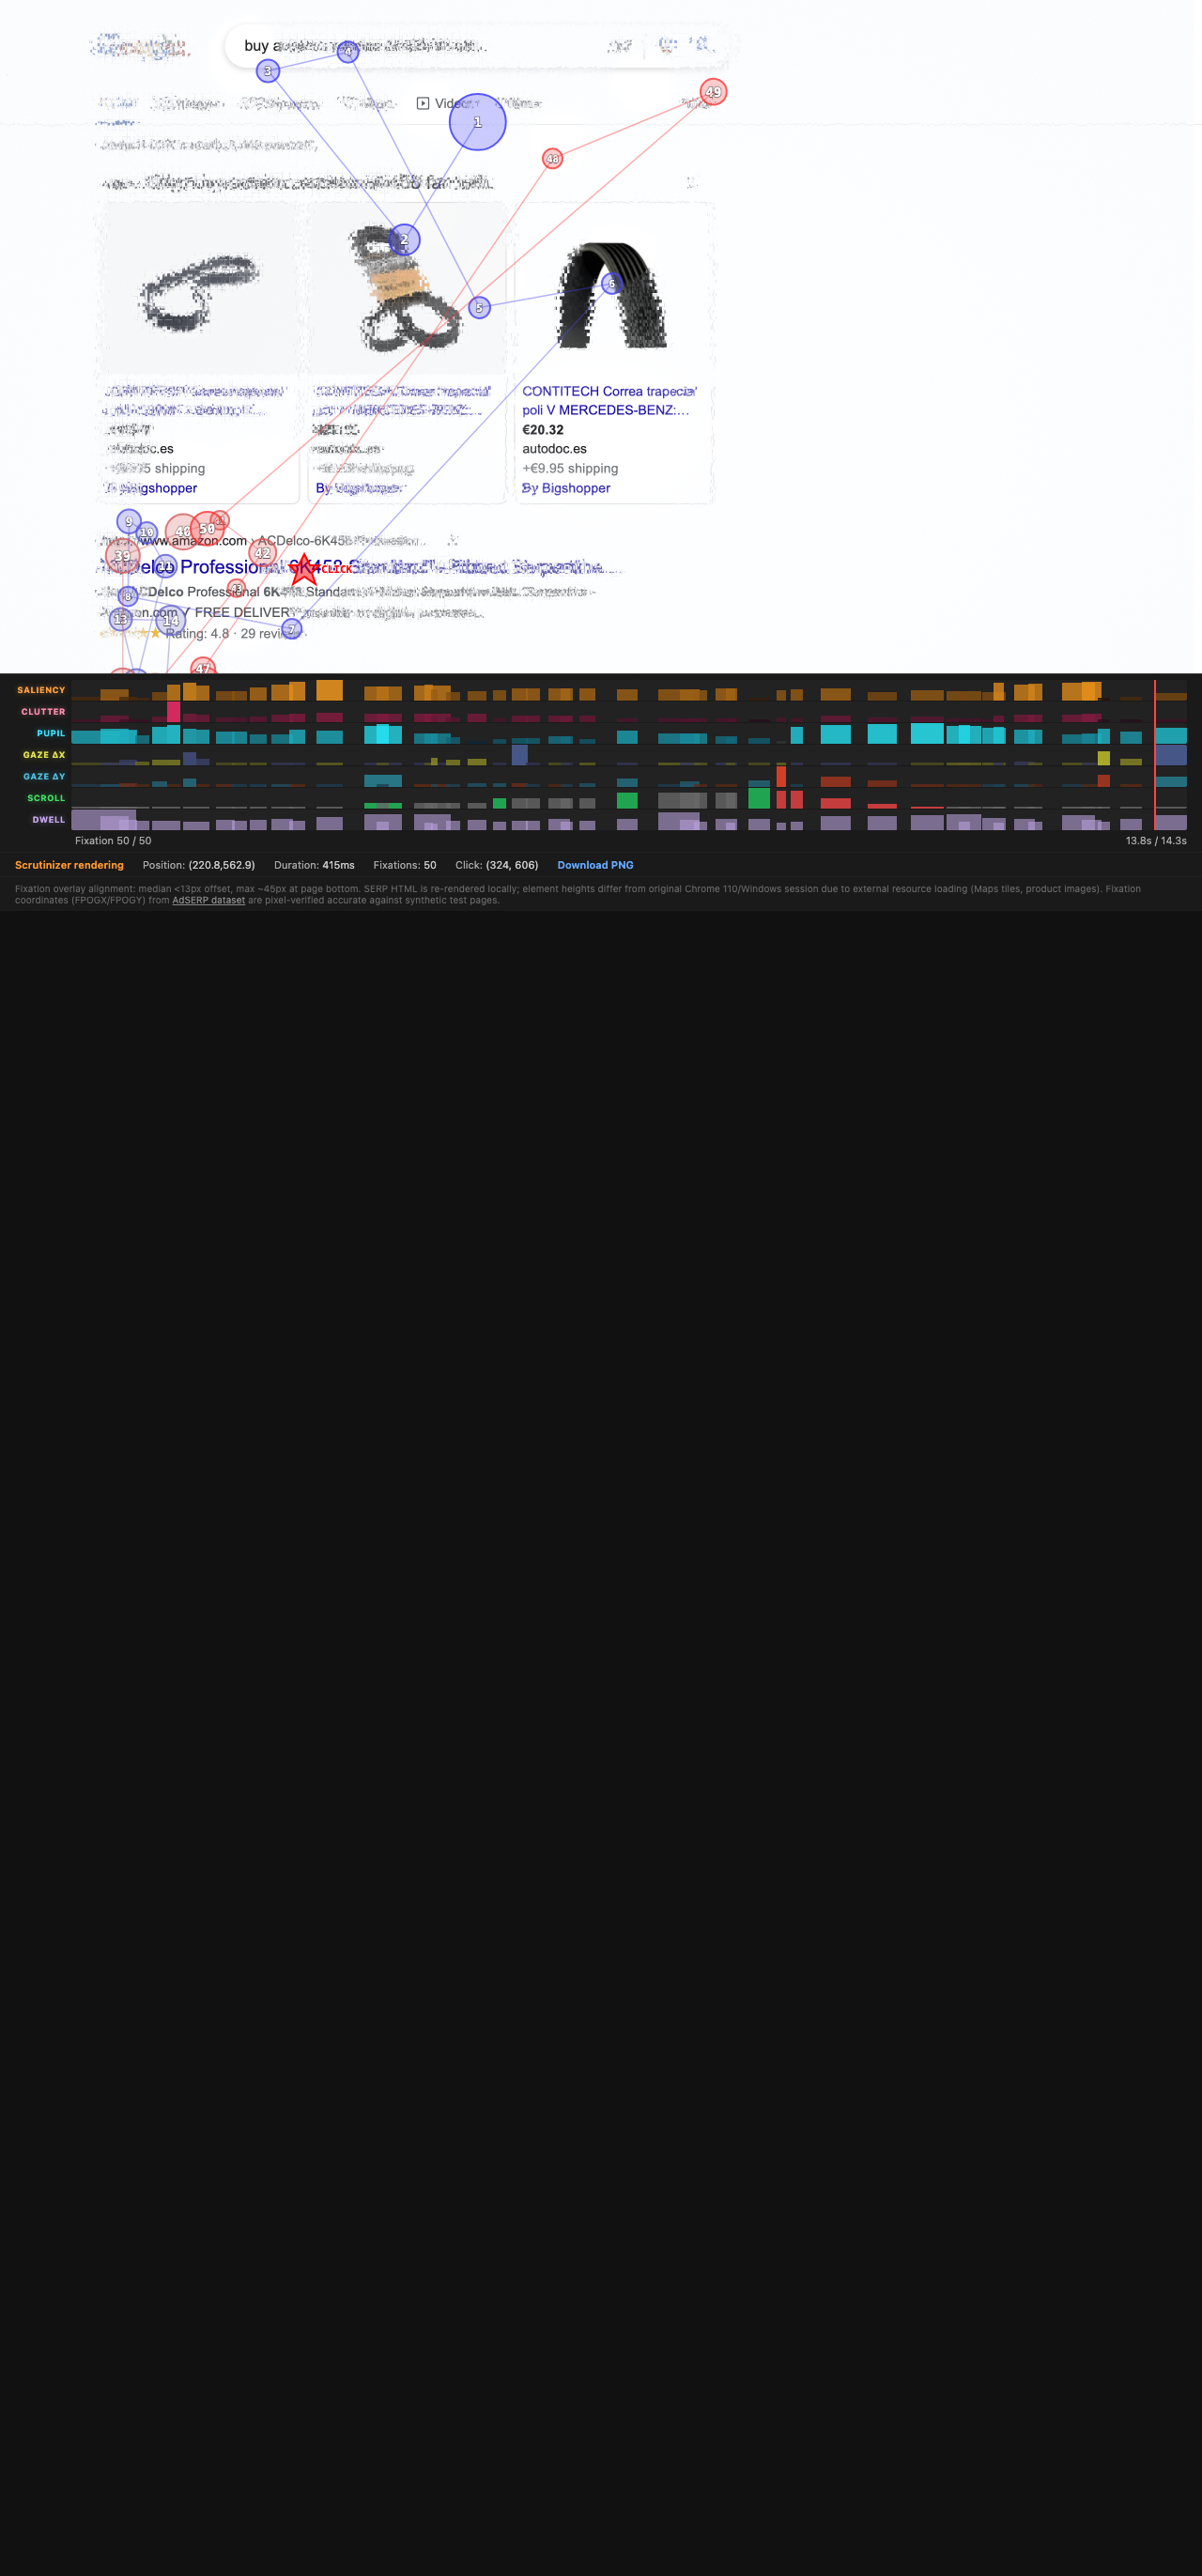Click the red click star marker
Screen dimensions: 1202x2576
[304, 569]
